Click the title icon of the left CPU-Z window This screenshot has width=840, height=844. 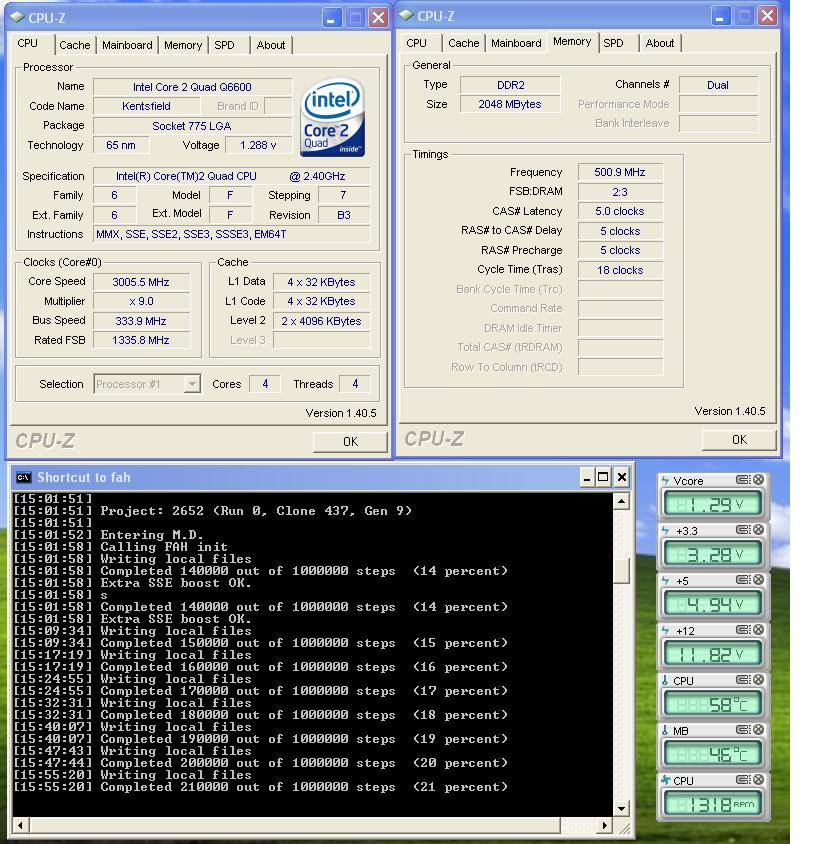coord(17,17)
